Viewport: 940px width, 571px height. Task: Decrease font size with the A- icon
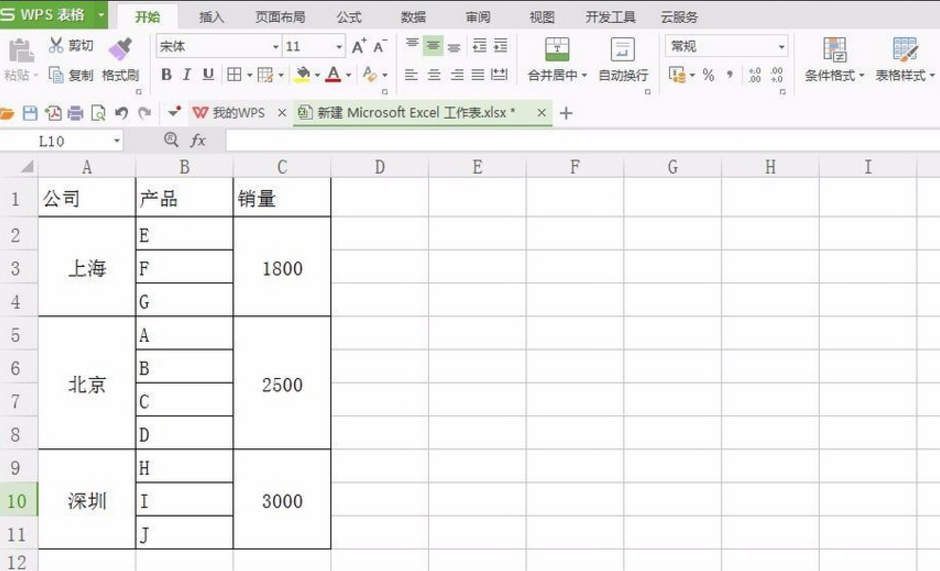tap(380, 46)
